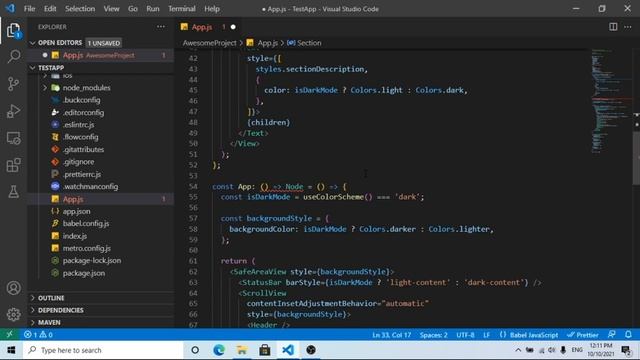Viewport: 640px width, 360px height.
Task: Open Microsoft Store from taskbar
Action: [x=264, y=350]
